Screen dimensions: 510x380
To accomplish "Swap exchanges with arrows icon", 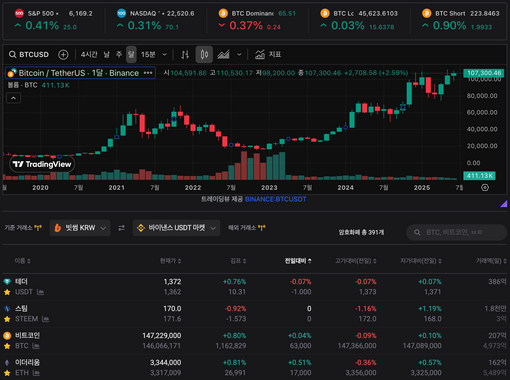I will [121, 228].
